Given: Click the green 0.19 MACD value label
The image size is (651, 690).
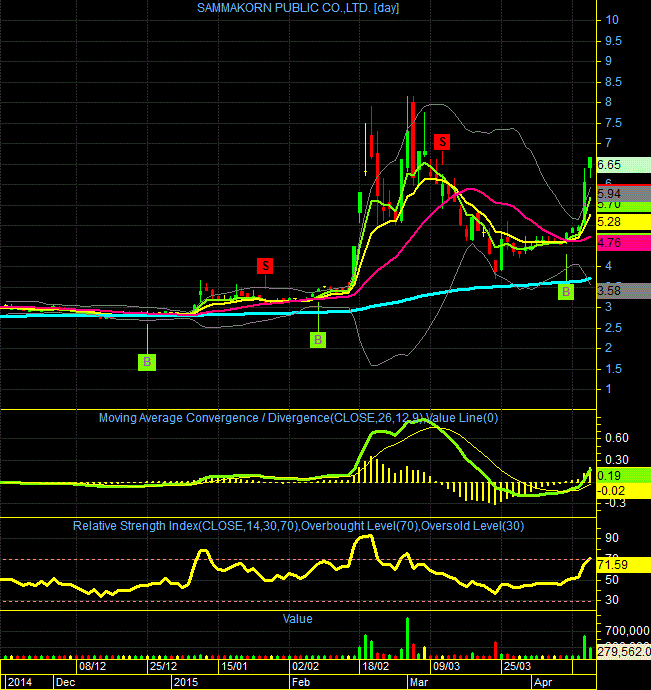Looking at the screenshot, I should [623, 476].
